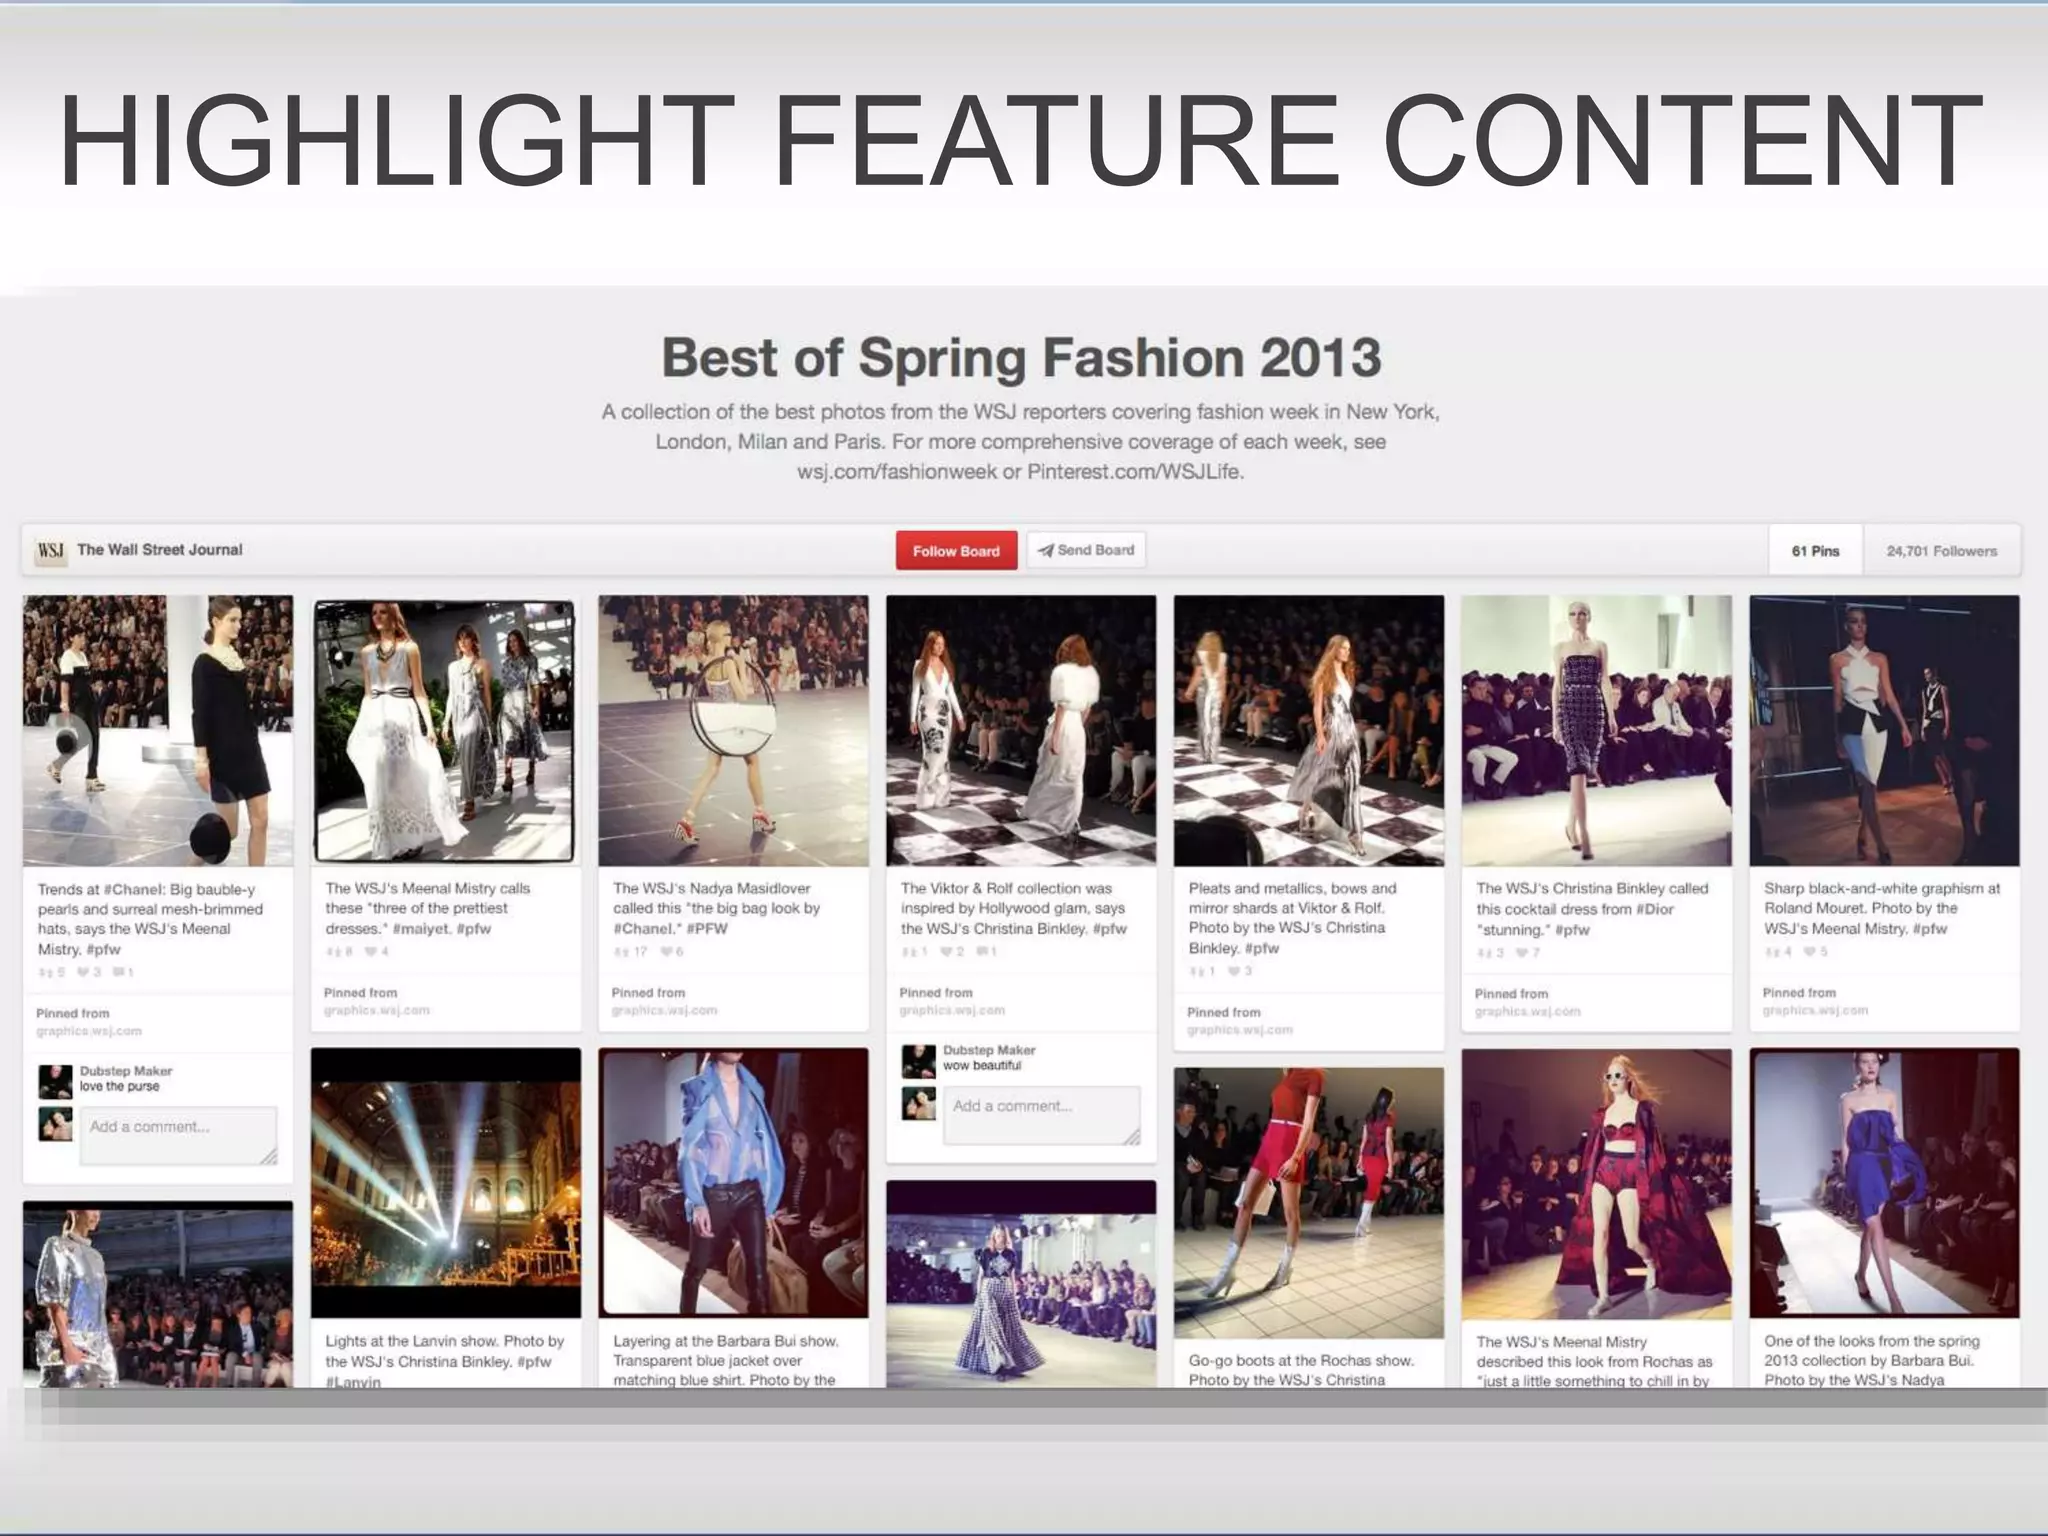Click user avatar beside Viktor & Rolf comment box
This screenshot has height=1536, width=2048.
918,1103
